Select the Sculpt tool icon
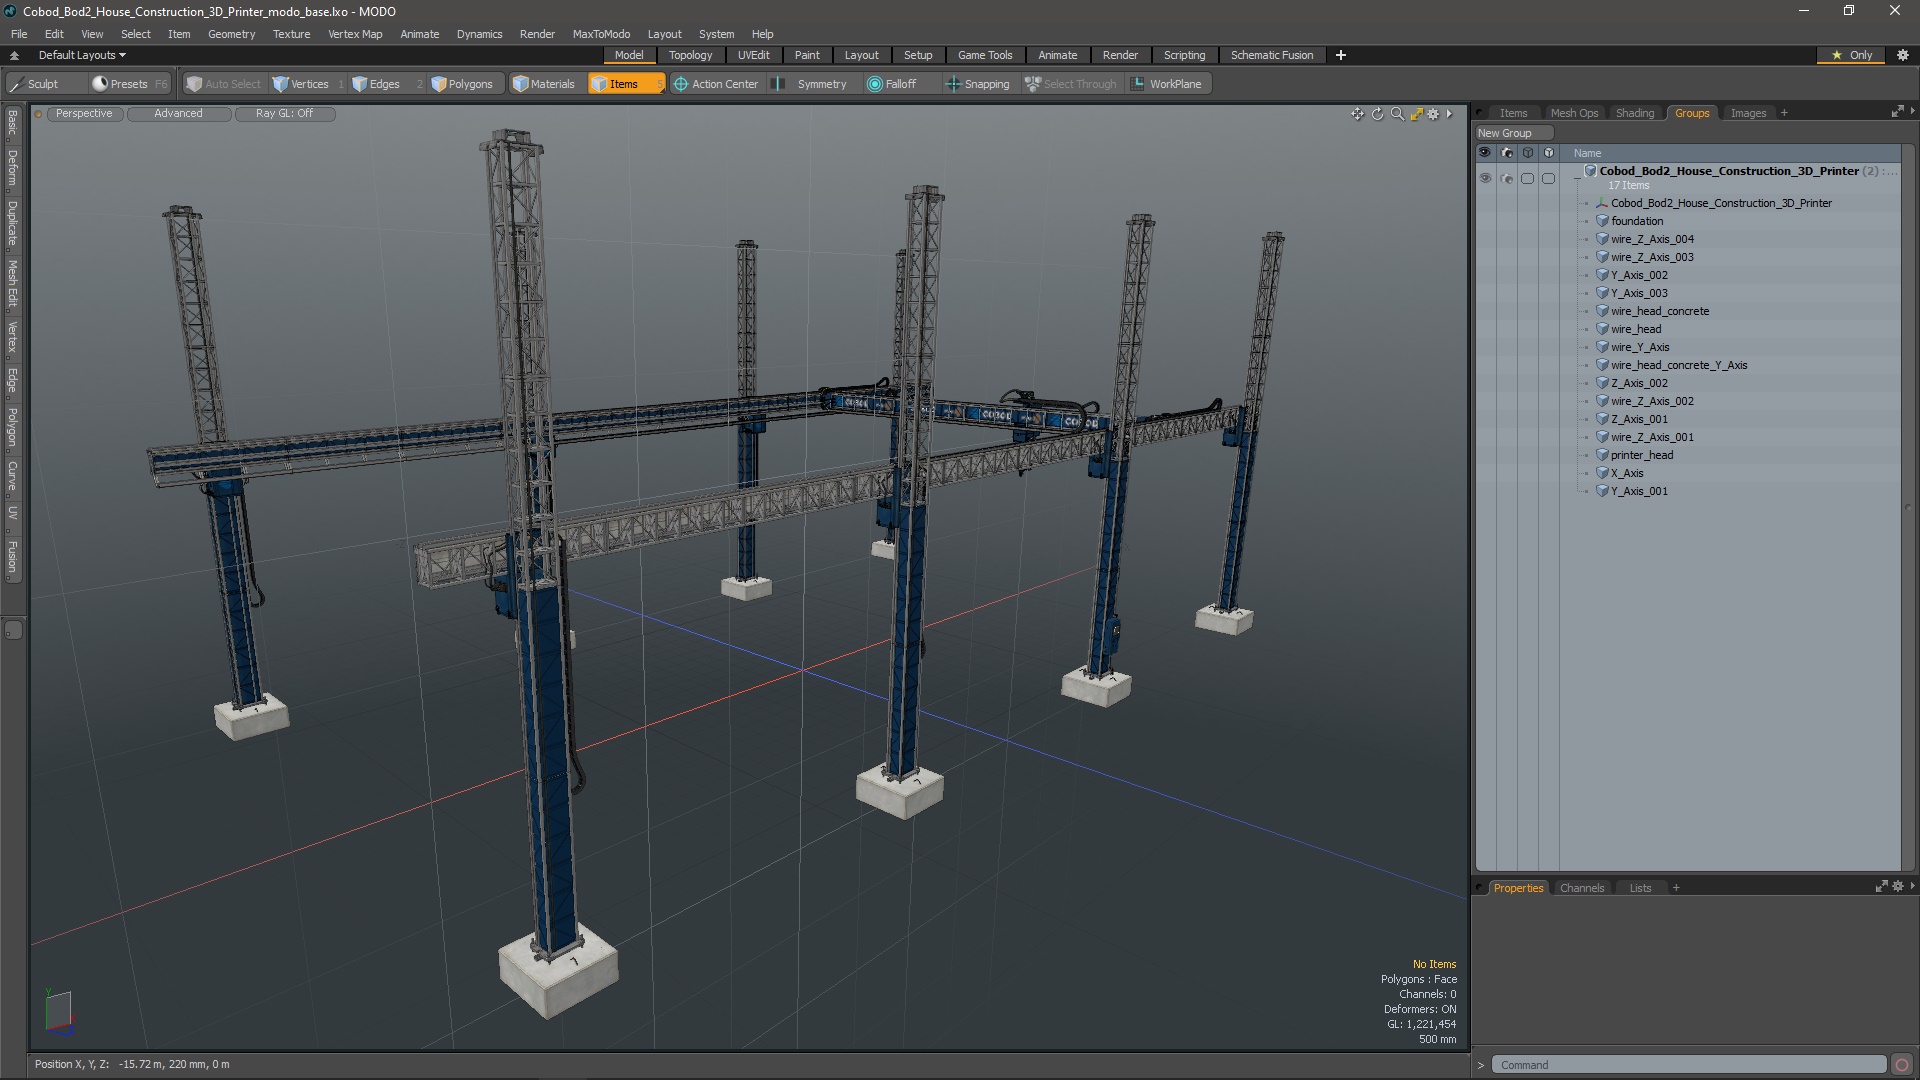1920x1080 pixels. pyautogui.click(x=17, y=84)
